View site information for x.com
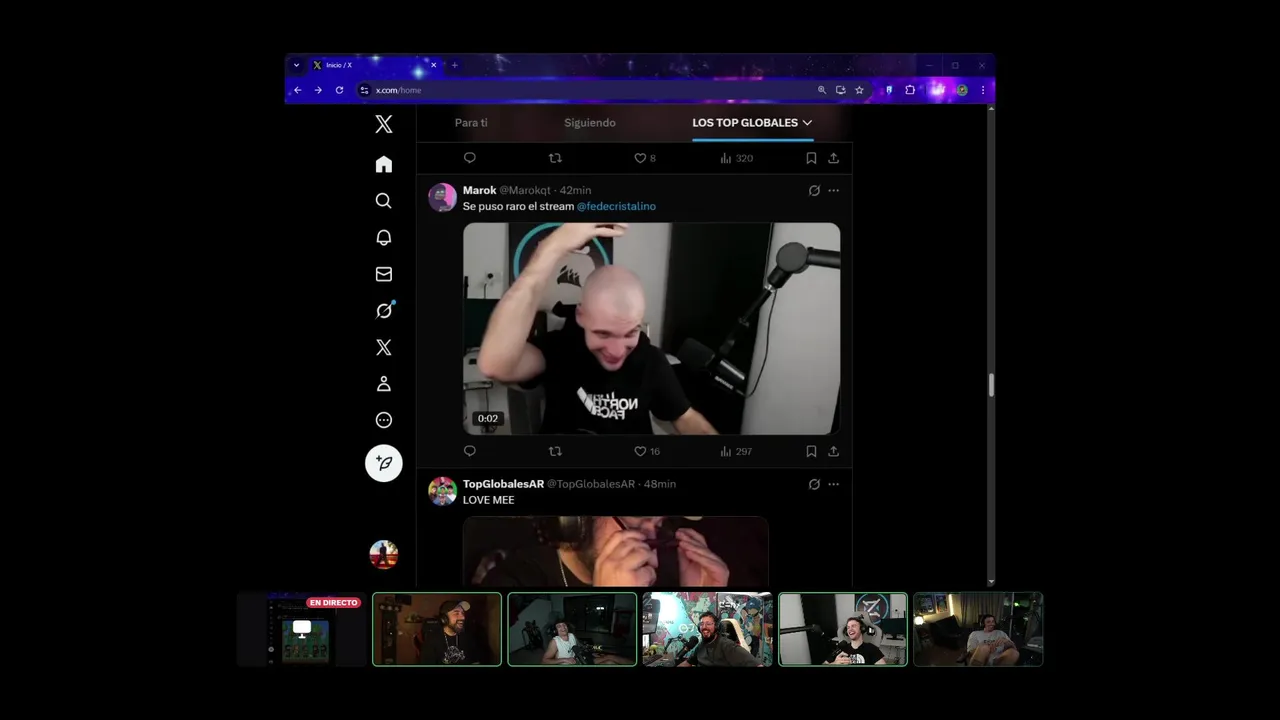1280x720 pixels. [365, 90]
